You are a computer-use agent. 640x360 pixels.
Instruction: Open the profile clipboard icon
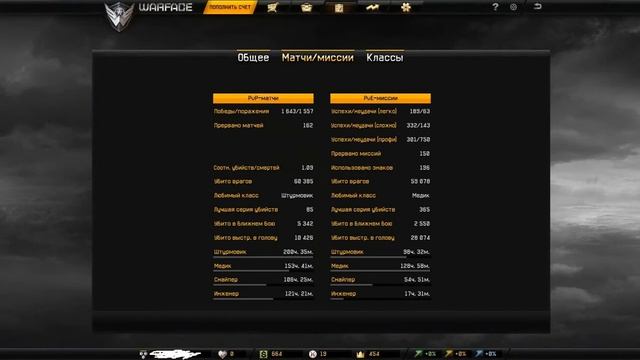(x=339, y=8)
